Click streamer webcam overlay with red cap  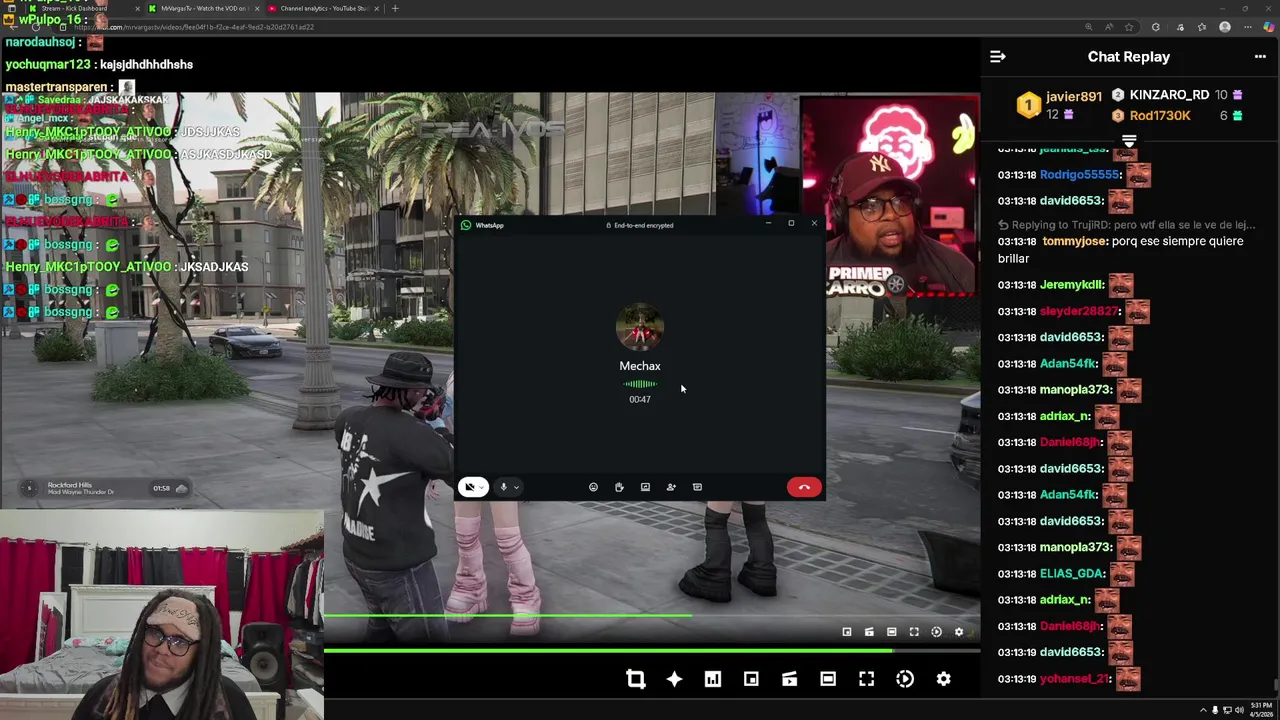tap(889, 196)
